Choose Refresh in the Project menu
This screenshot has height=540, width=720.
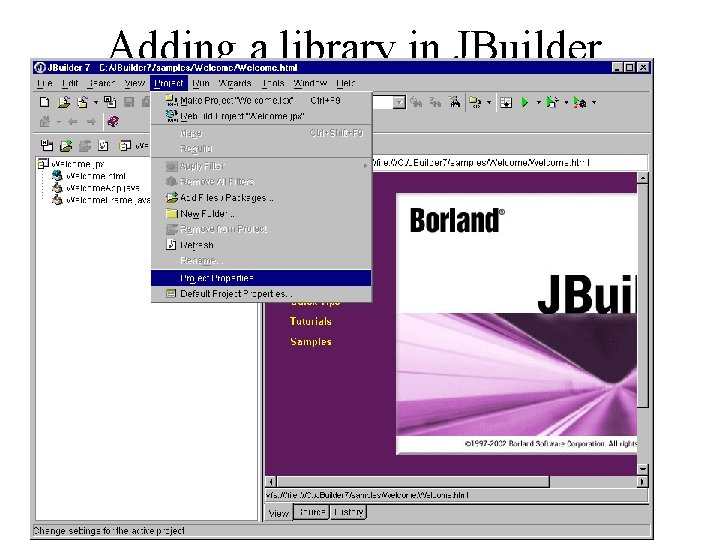point(261,245)
